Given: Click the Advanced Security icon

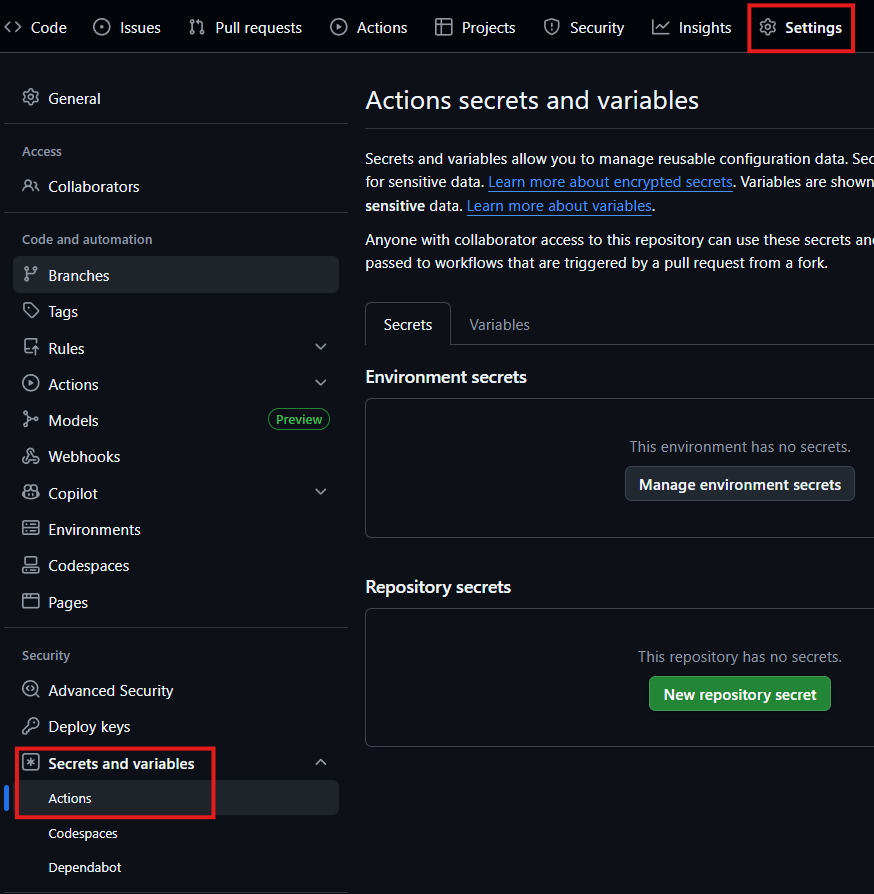Looking at the screenshot, I should click(31, 689).
